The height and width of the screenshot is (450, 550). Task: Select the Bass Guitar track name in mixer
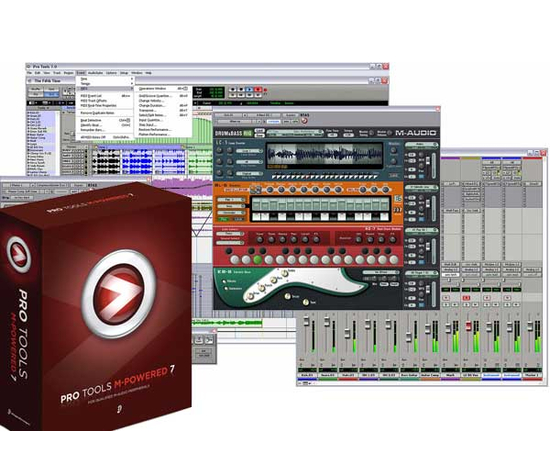pos(409,375)
